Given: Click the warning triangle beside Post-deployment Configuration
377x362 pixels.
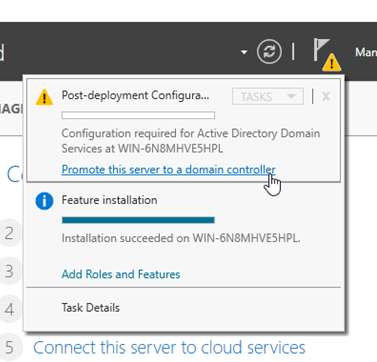Looking at the screenshot, I should tap(44, 97).
